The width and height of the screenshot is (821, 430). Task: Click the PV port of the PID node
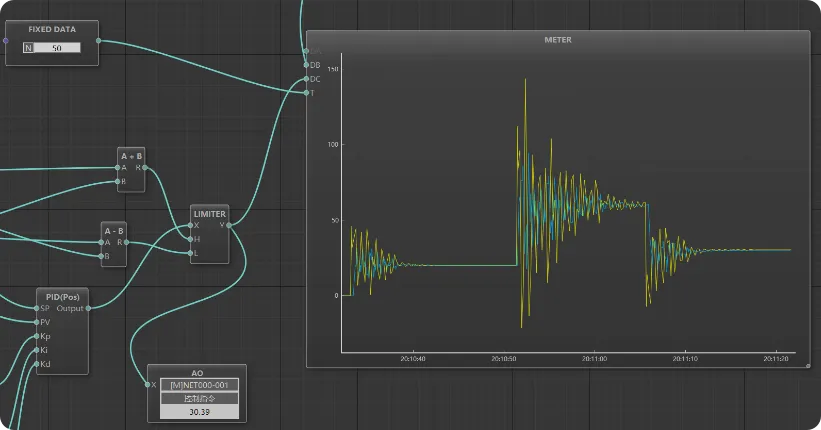[37, 322]
